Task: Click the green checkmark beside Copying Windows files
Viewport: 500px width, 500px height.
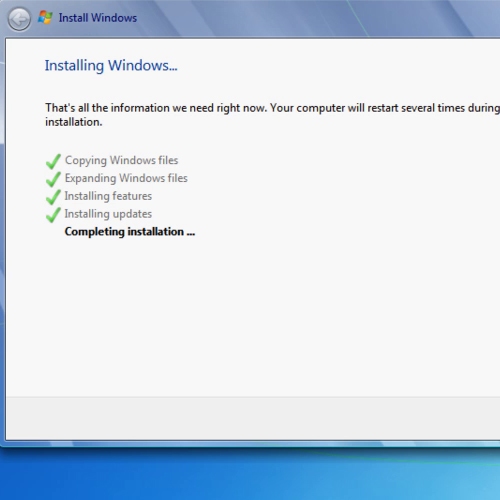Action: [x=53, y=161]
